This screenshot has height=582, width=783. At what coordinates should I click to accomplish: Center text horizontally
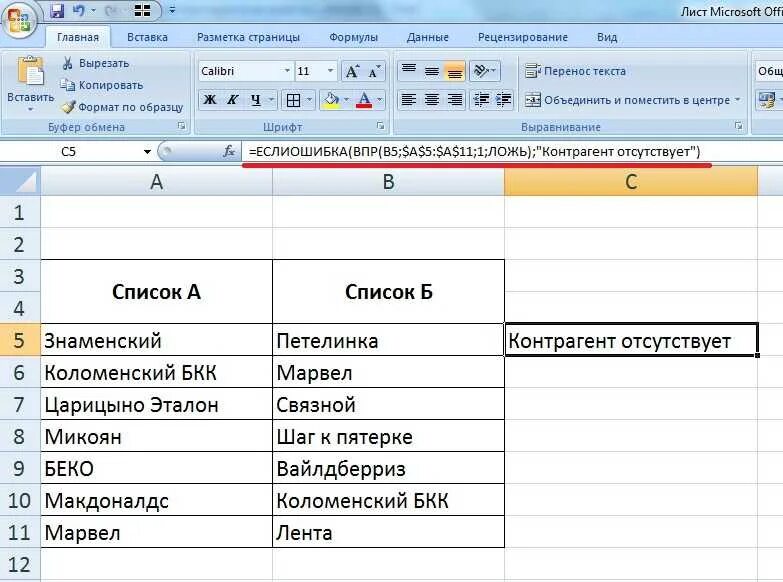coord(432,100)
